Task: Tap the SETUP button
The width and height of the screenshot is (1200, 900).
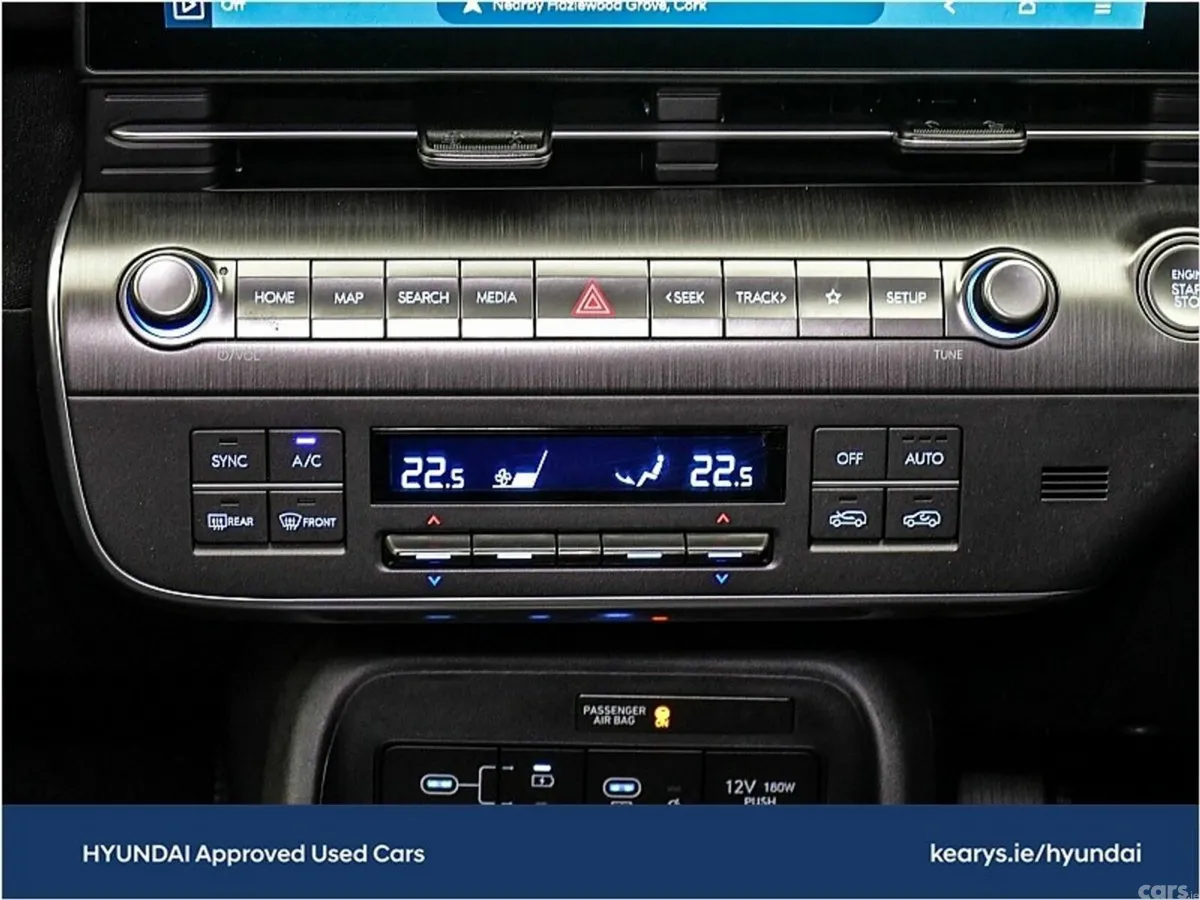Action: coord(906,298)
